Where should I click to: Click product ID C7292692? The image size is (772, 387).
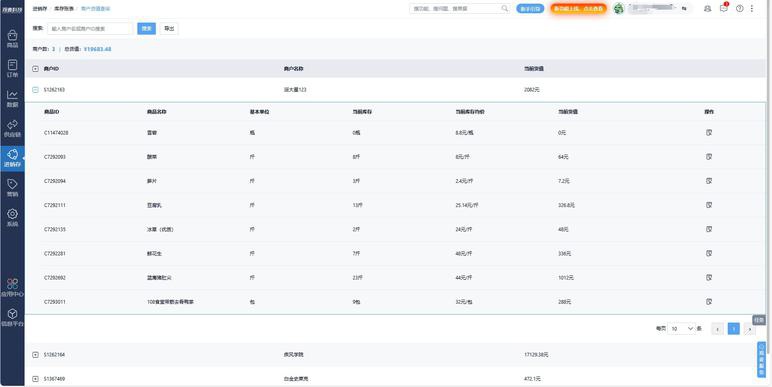(x=55, y=278)
